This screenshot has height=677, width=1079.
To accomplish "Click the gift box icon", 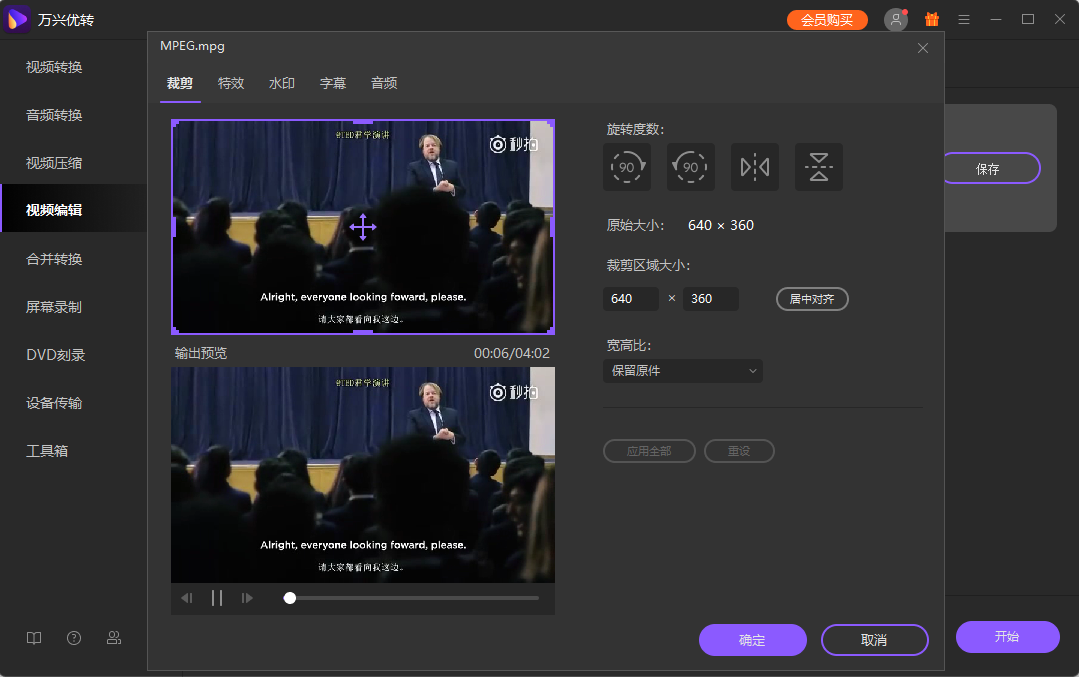I will [931, 19].
